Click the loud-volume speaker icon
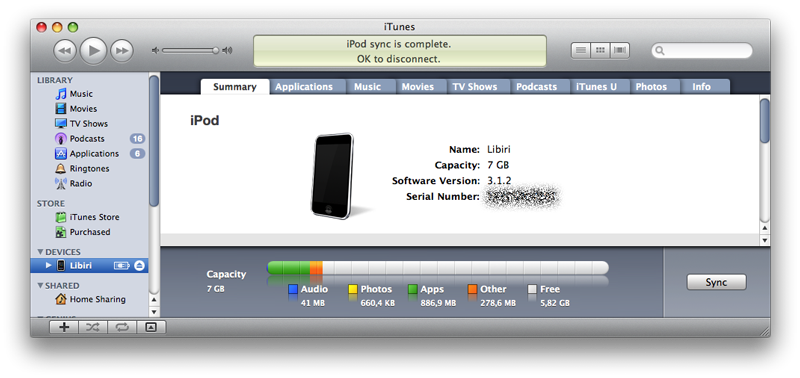 [228, 51]
